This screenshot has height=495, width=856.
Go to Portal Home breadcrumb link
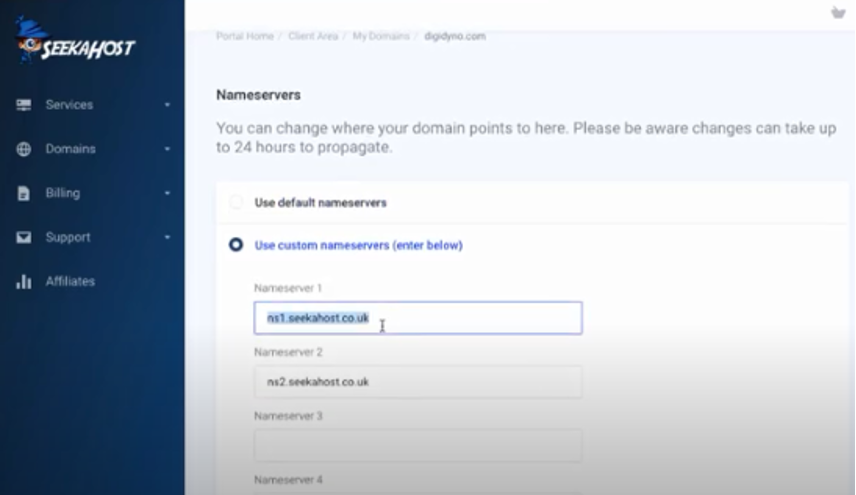(x=245, y=36)
